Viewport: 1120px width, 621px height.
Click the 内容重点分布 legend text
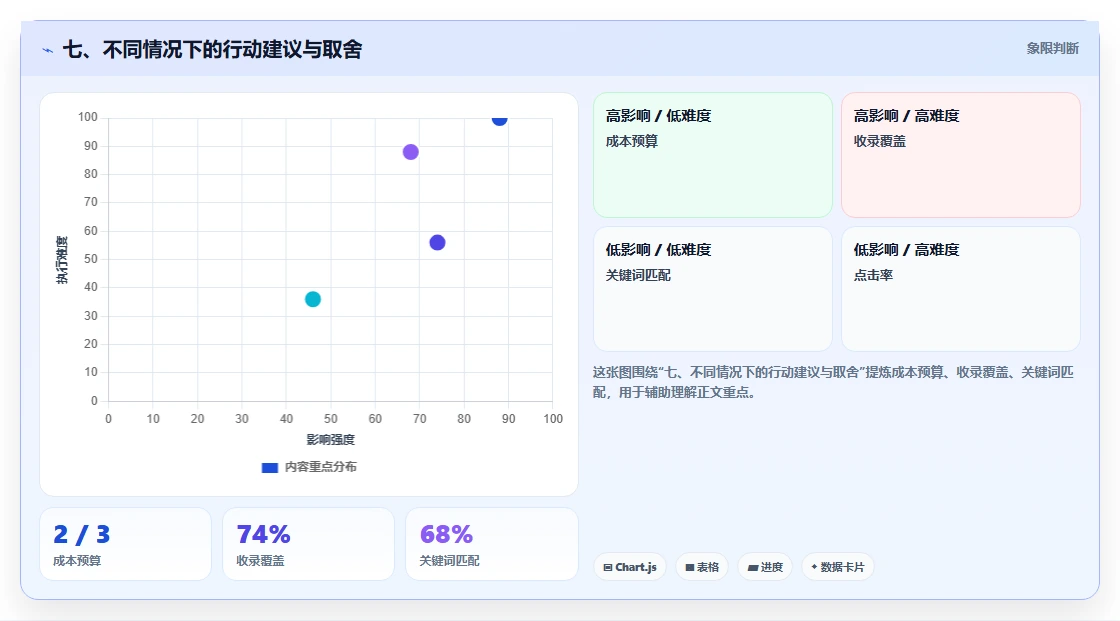pyautogui.click(x=321, y=467)
